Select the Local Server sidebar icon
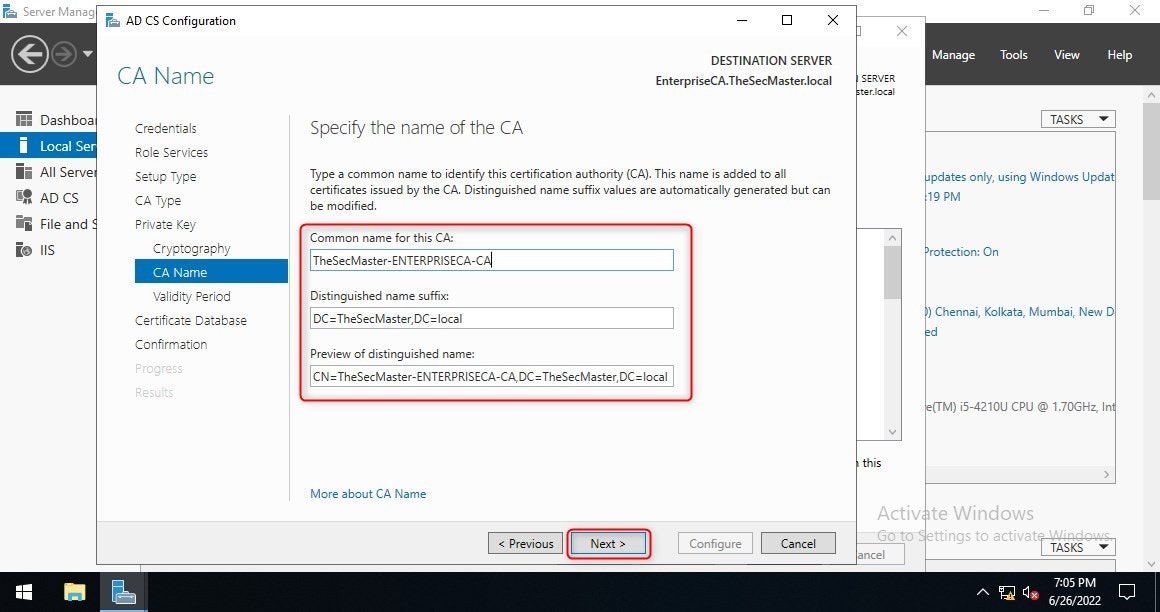 (x=24, y=146)
